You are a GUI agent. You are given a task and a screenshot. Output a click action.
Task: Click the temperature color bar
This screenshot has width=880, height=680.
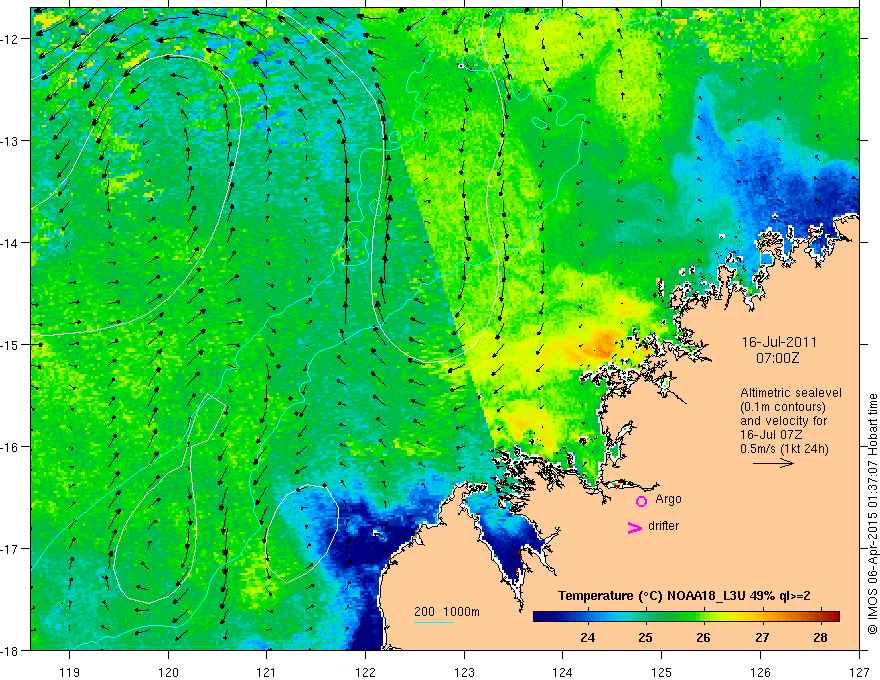tap(686, 616)
